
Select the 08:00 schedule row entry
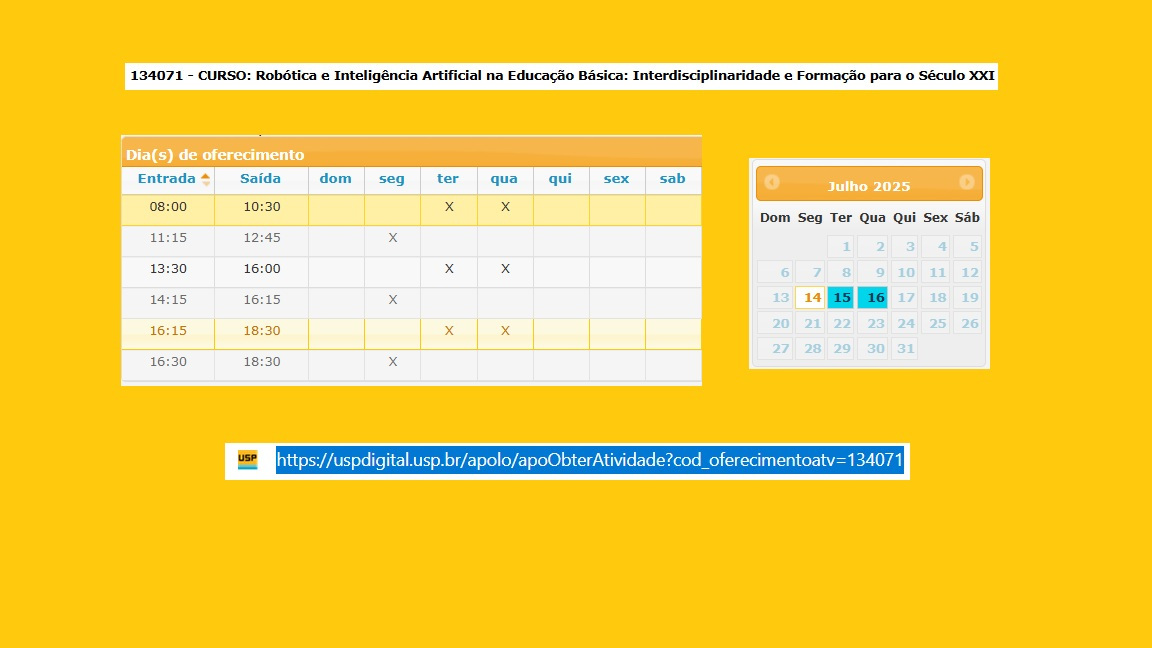tap(168, 207)
